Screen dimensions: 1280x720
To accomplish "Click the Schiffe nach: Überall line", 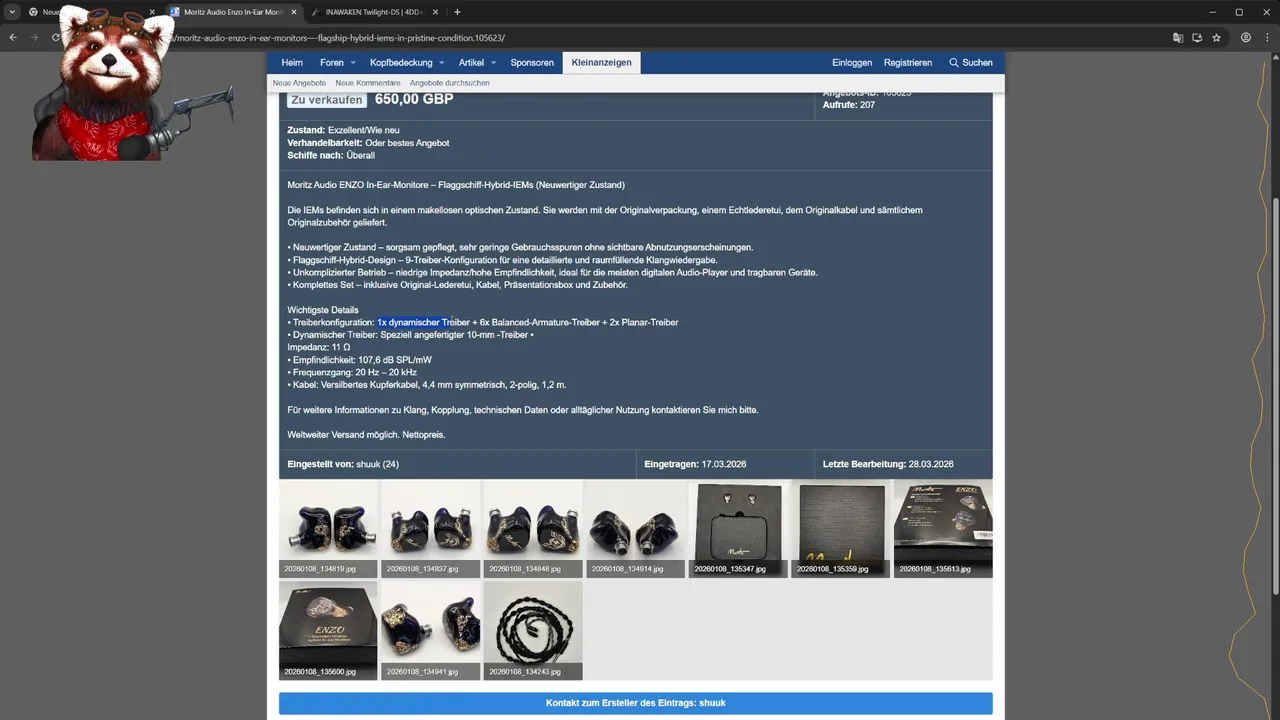I will (331, 155).
